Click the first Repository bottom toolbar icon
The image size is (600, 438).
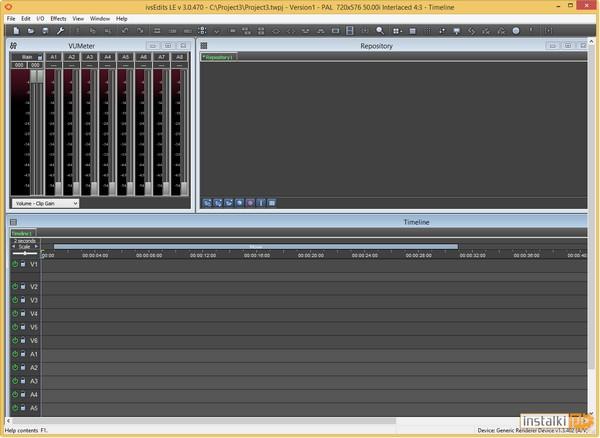[x=207, y=203]
